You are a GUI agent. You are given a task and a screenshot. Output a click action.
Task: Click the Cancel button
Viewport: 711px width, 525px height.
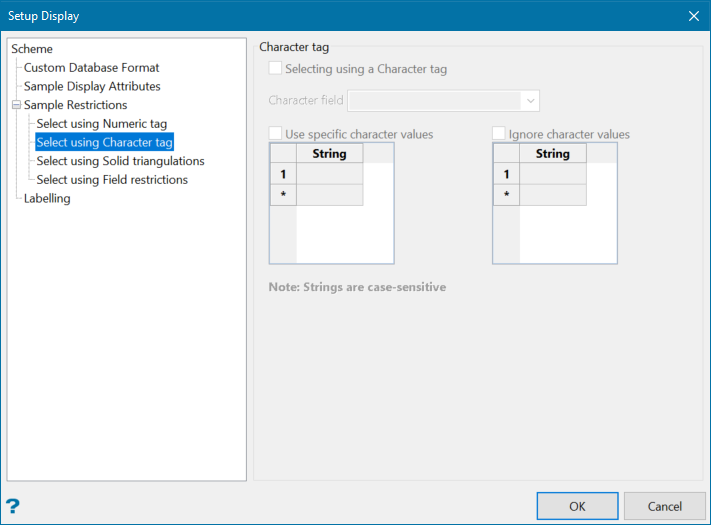[x=665, y=506]
